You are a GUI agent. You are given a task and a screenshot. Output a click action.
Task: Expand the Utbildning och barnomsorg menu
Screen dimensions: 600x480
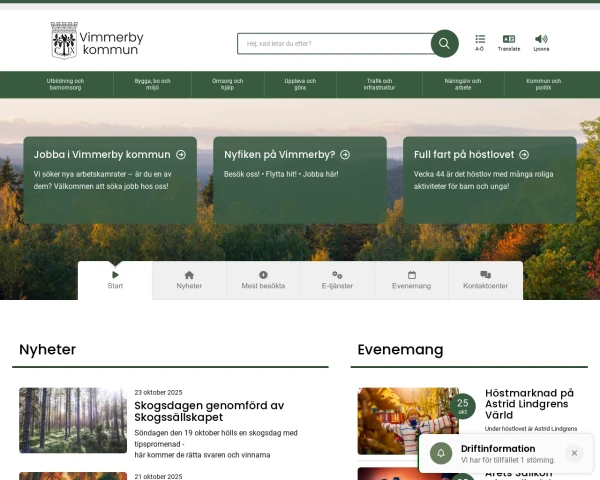click(66, 85)
